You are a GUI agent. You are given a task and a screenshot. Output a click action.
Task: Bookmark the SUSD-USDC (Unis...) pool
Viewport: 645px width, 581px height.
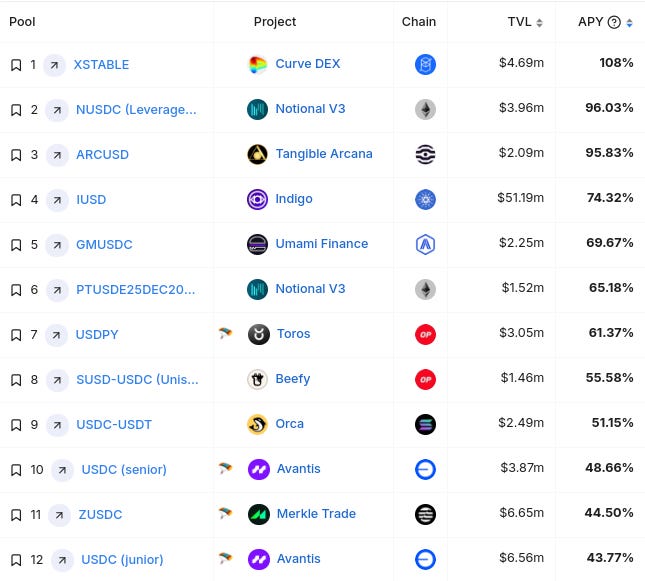(x=16, y=380)
